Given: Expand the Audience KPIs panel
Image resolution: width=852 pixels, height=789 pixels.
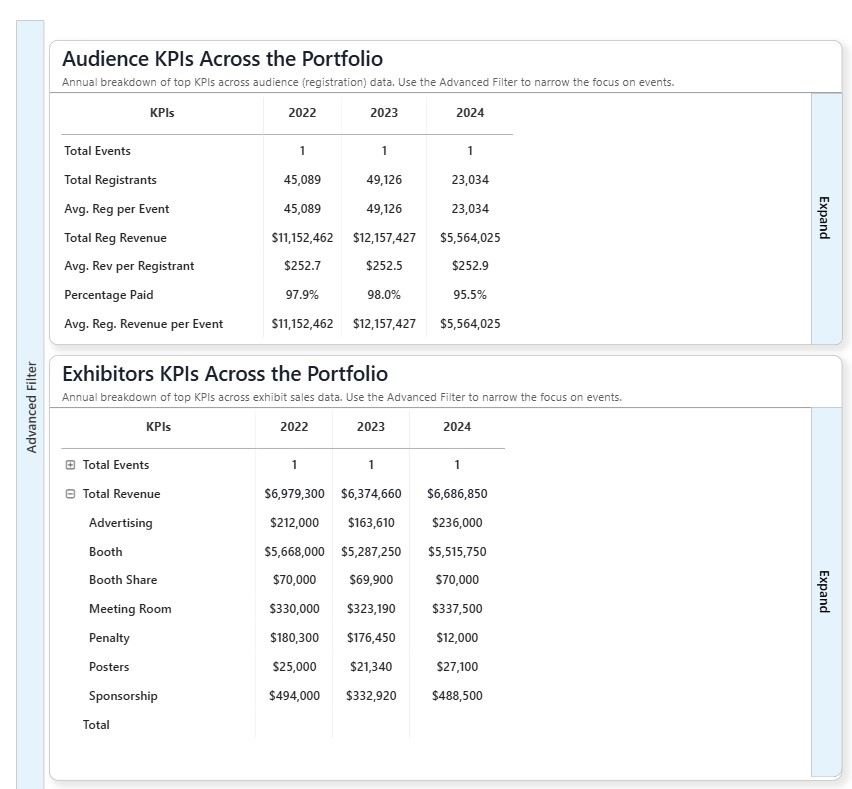Looking at the screenshot, I should click(825, 218).
